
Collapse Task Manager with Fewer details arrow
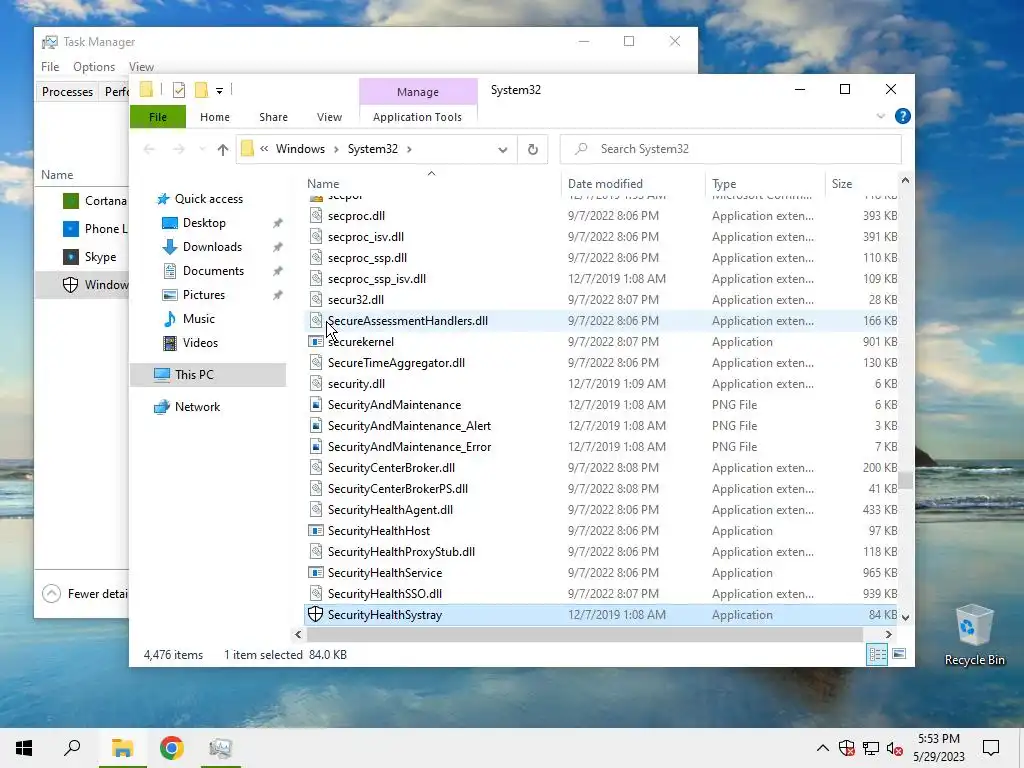click(51, 594)
